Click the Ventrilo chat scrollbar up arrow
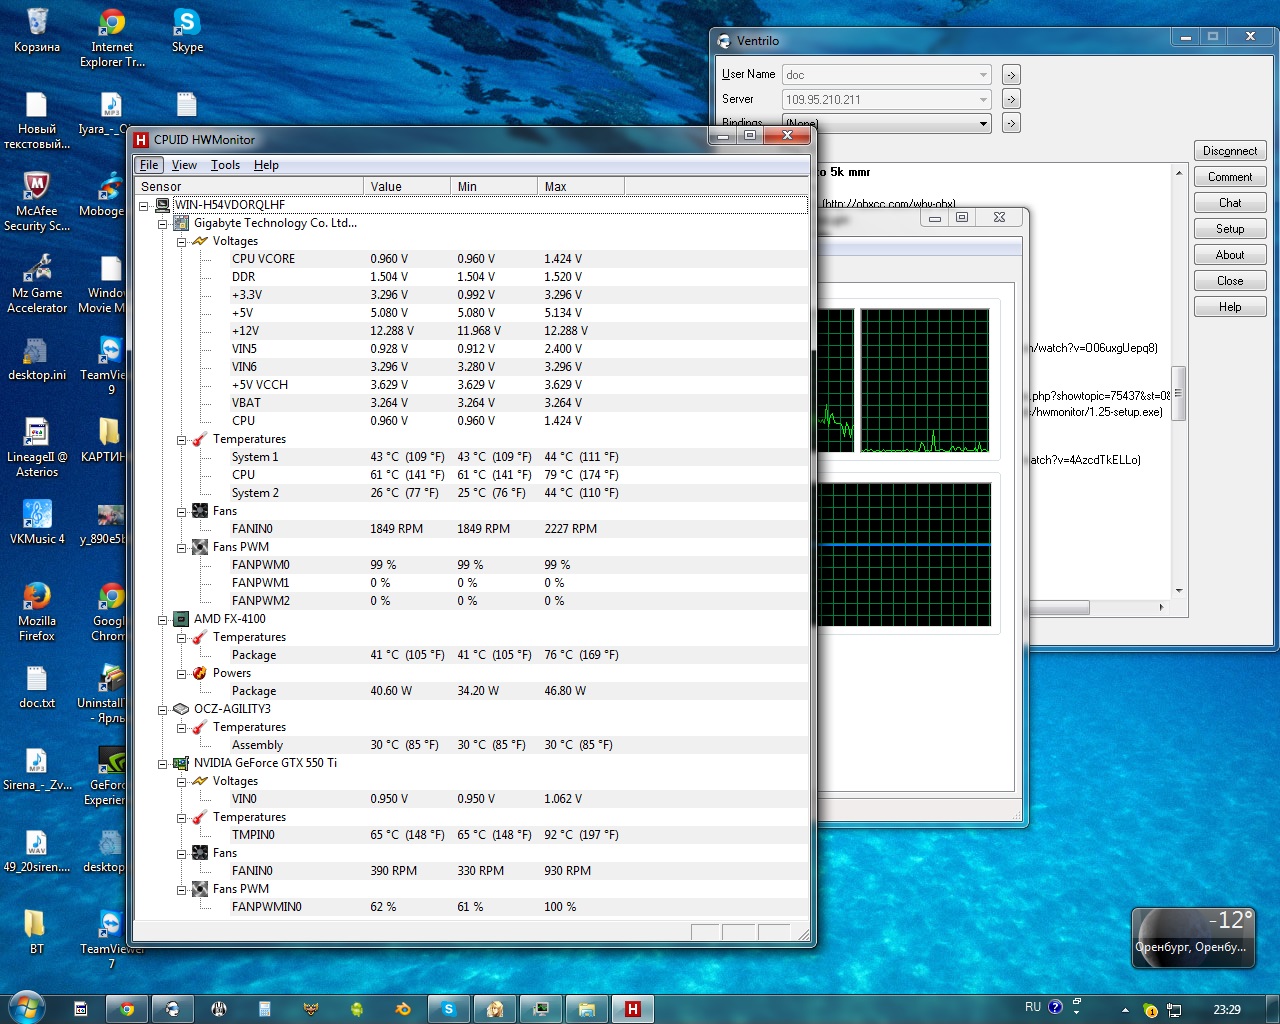 [x=1179, y=173]
